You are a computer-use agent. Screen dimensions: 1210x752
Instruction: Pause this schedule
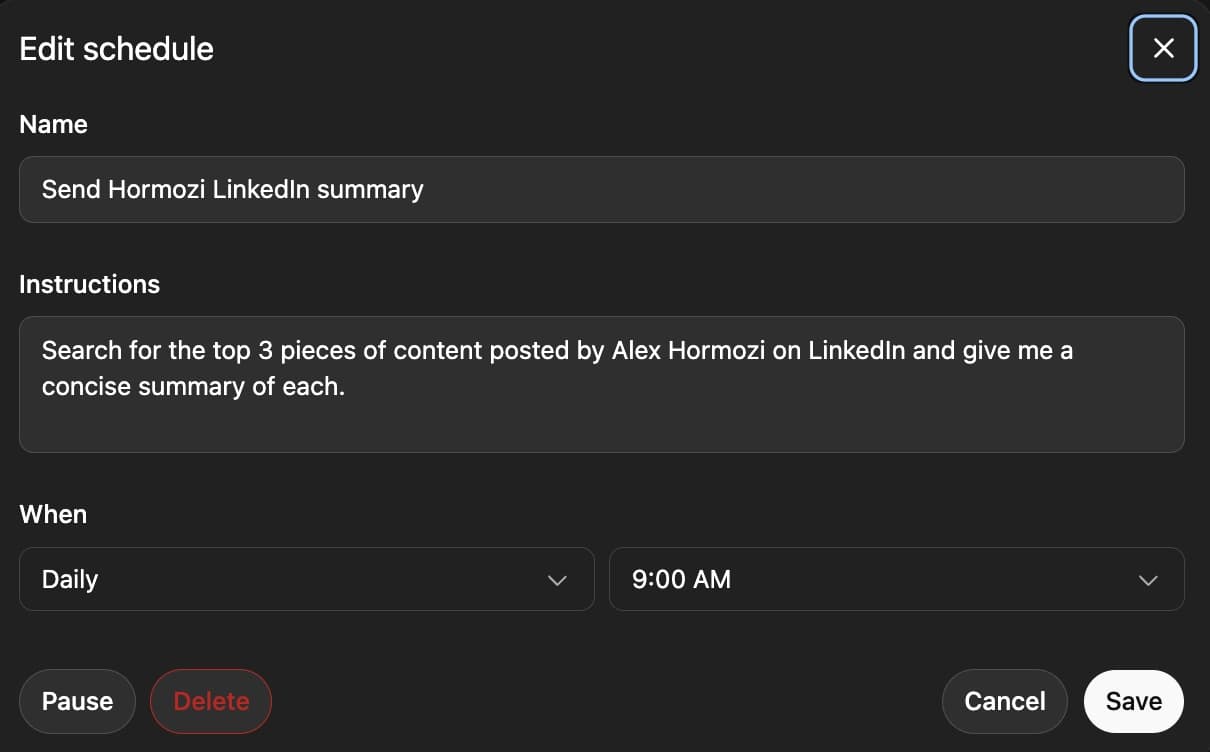77,701
